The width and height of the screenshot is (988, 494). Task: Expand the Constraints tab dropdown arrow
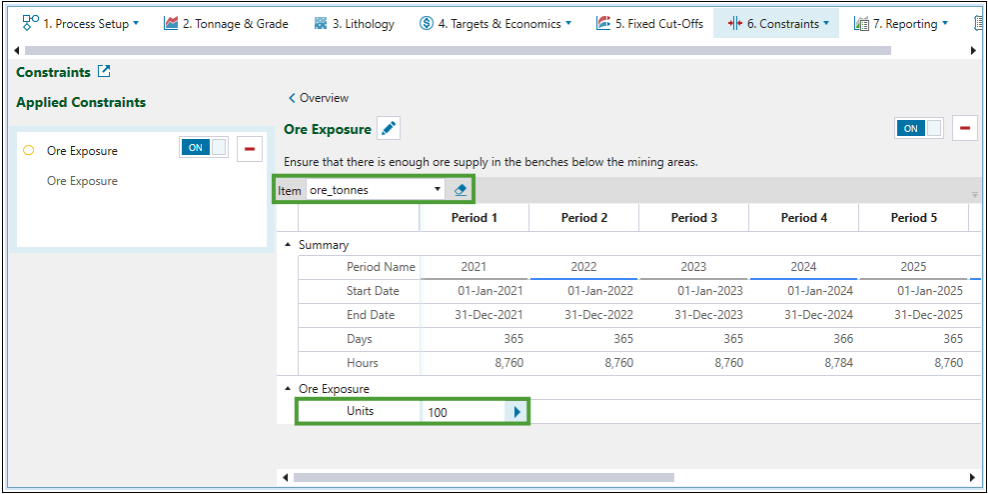(x=825, y=24)
